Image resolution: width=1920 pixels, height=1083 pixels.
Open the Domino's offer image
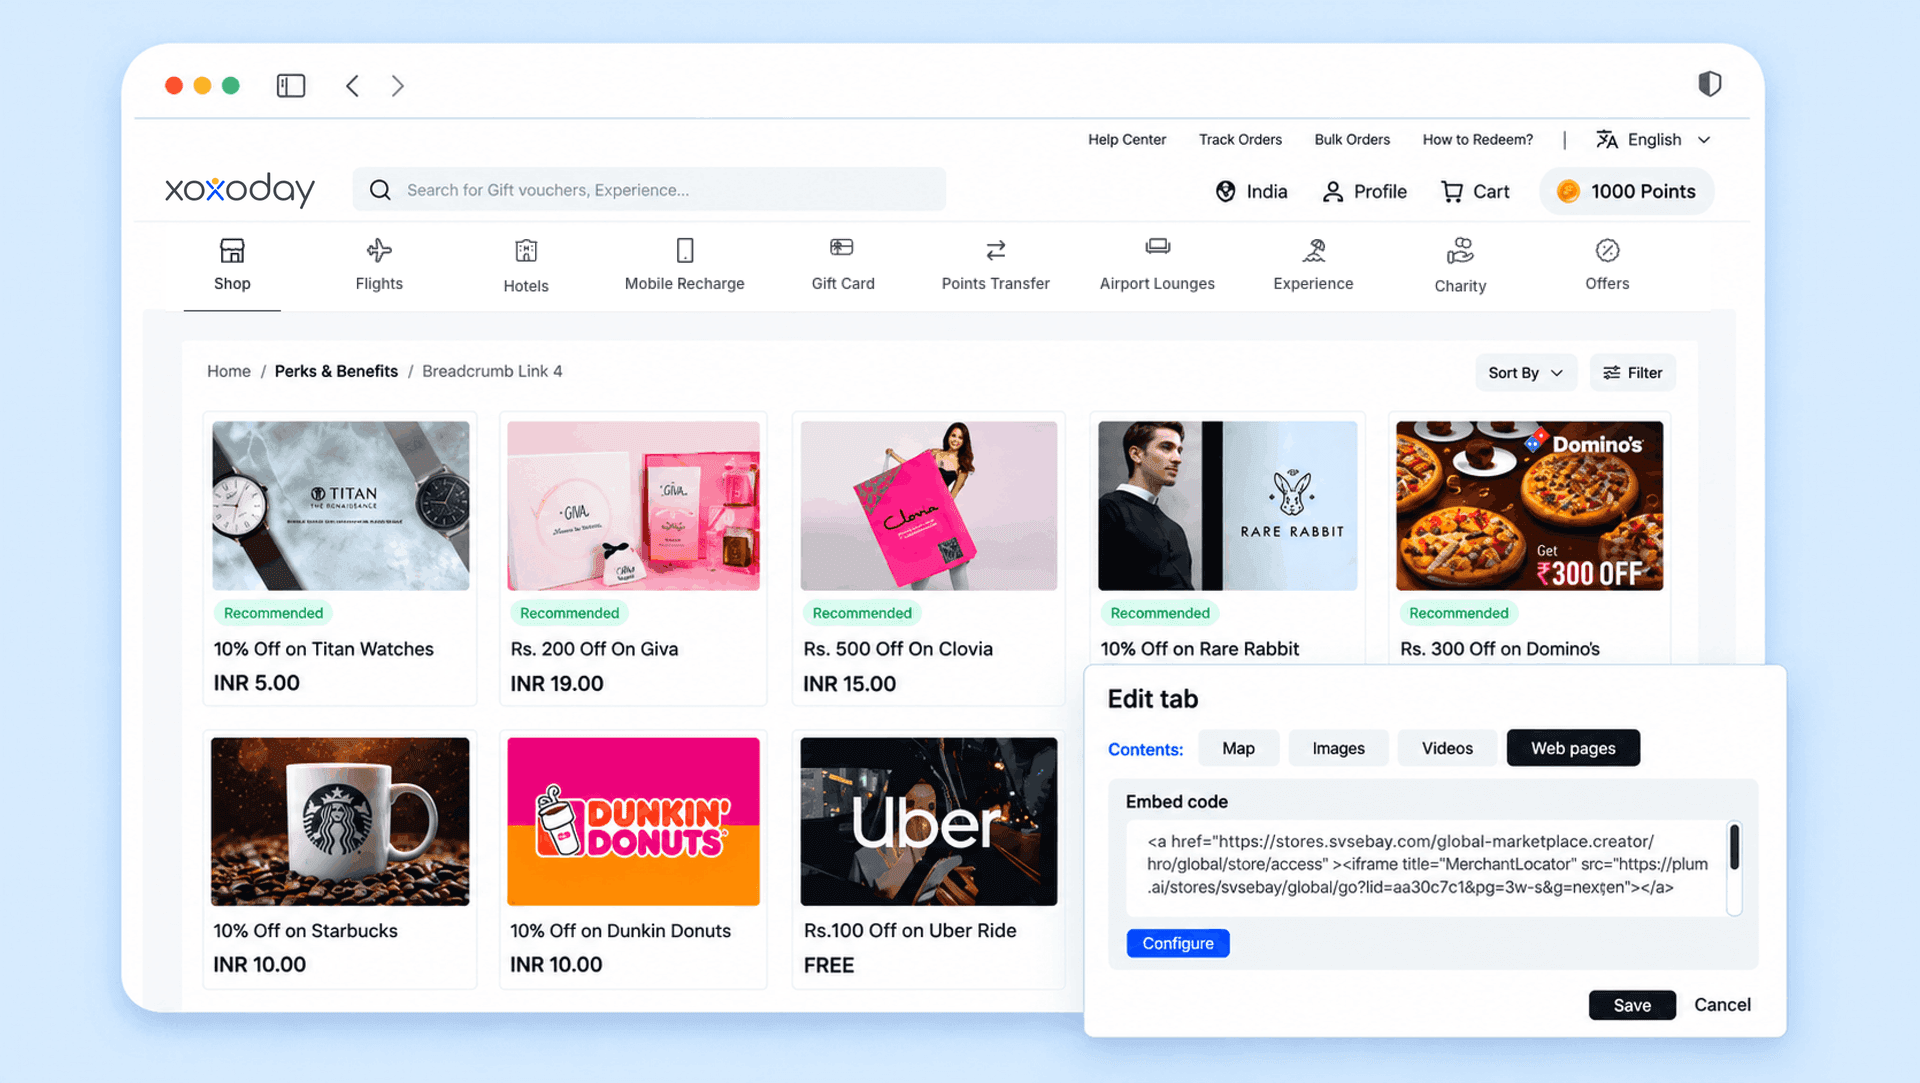click(1530, 505)
